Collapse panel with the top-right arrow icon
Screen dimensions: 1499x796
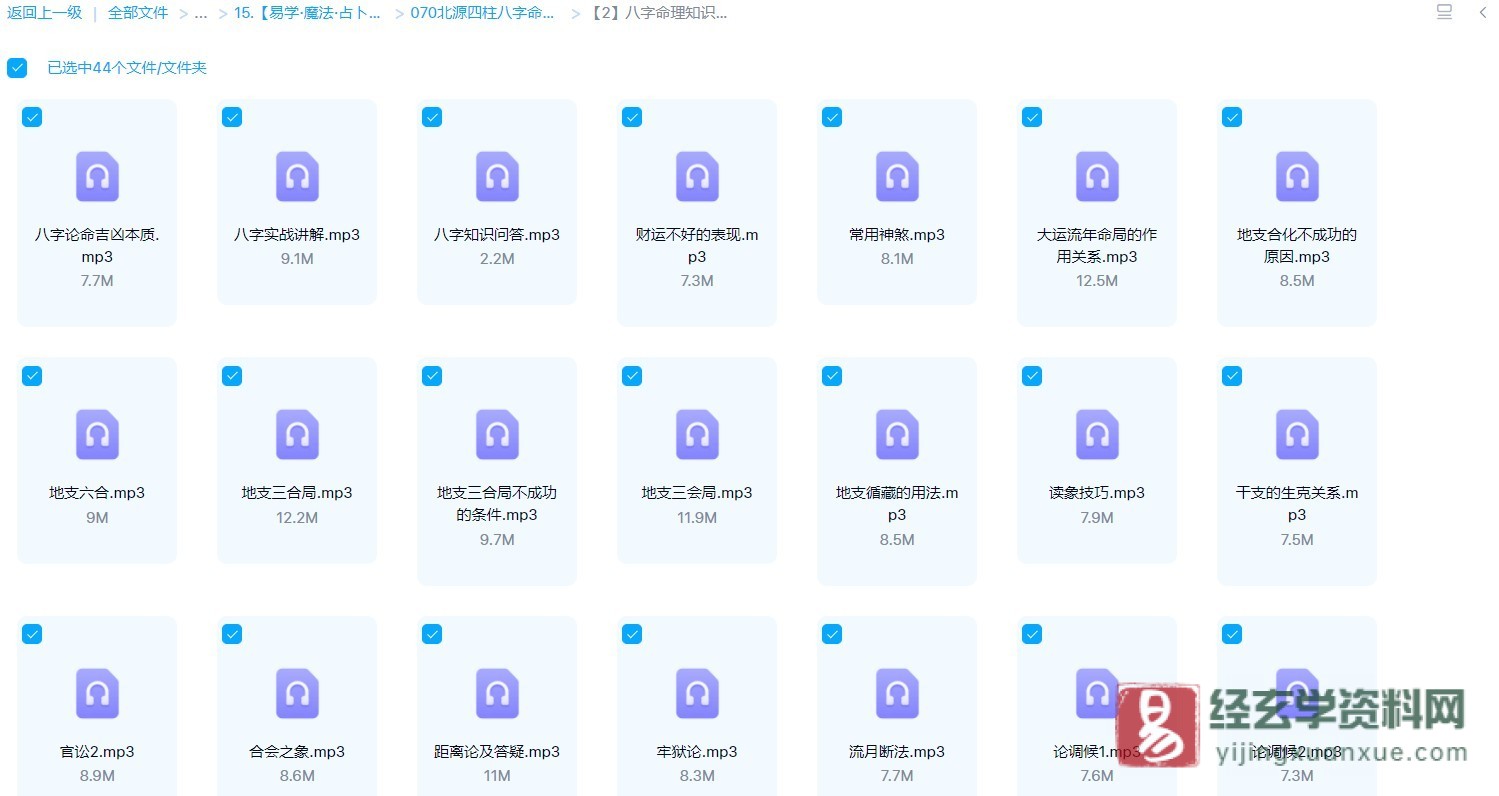tap(1483, 12)
